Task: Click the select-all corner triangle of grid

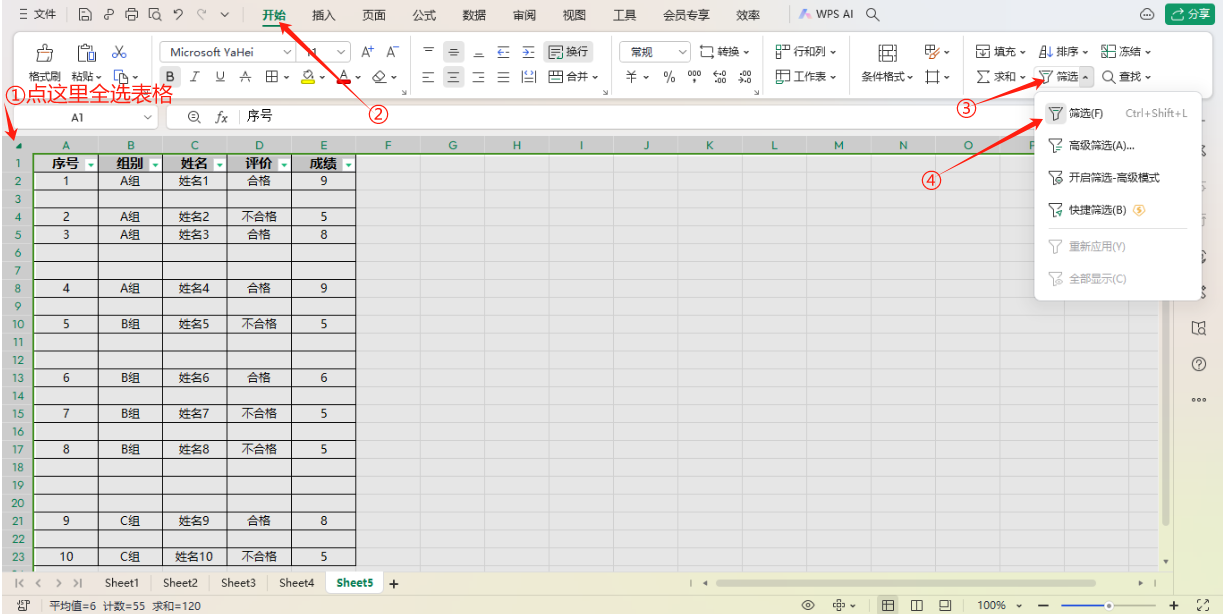Action: point(18,146)
